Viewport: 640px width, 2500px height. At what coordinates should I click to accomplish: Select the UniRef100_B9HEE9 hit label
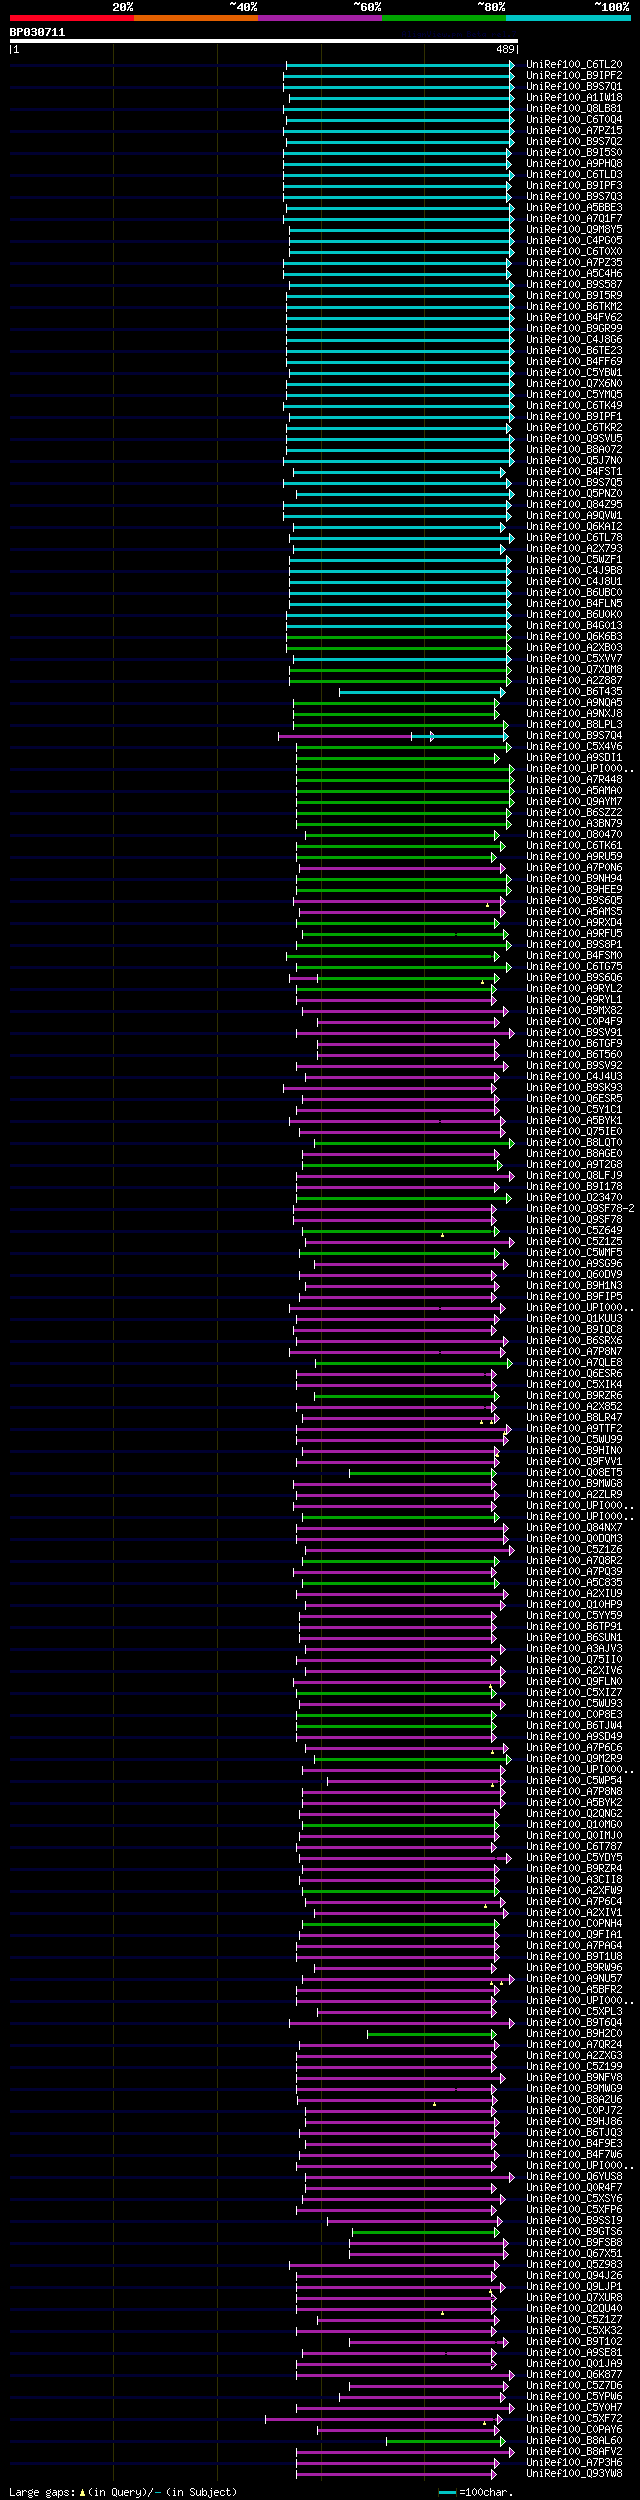tap(574, 890)
